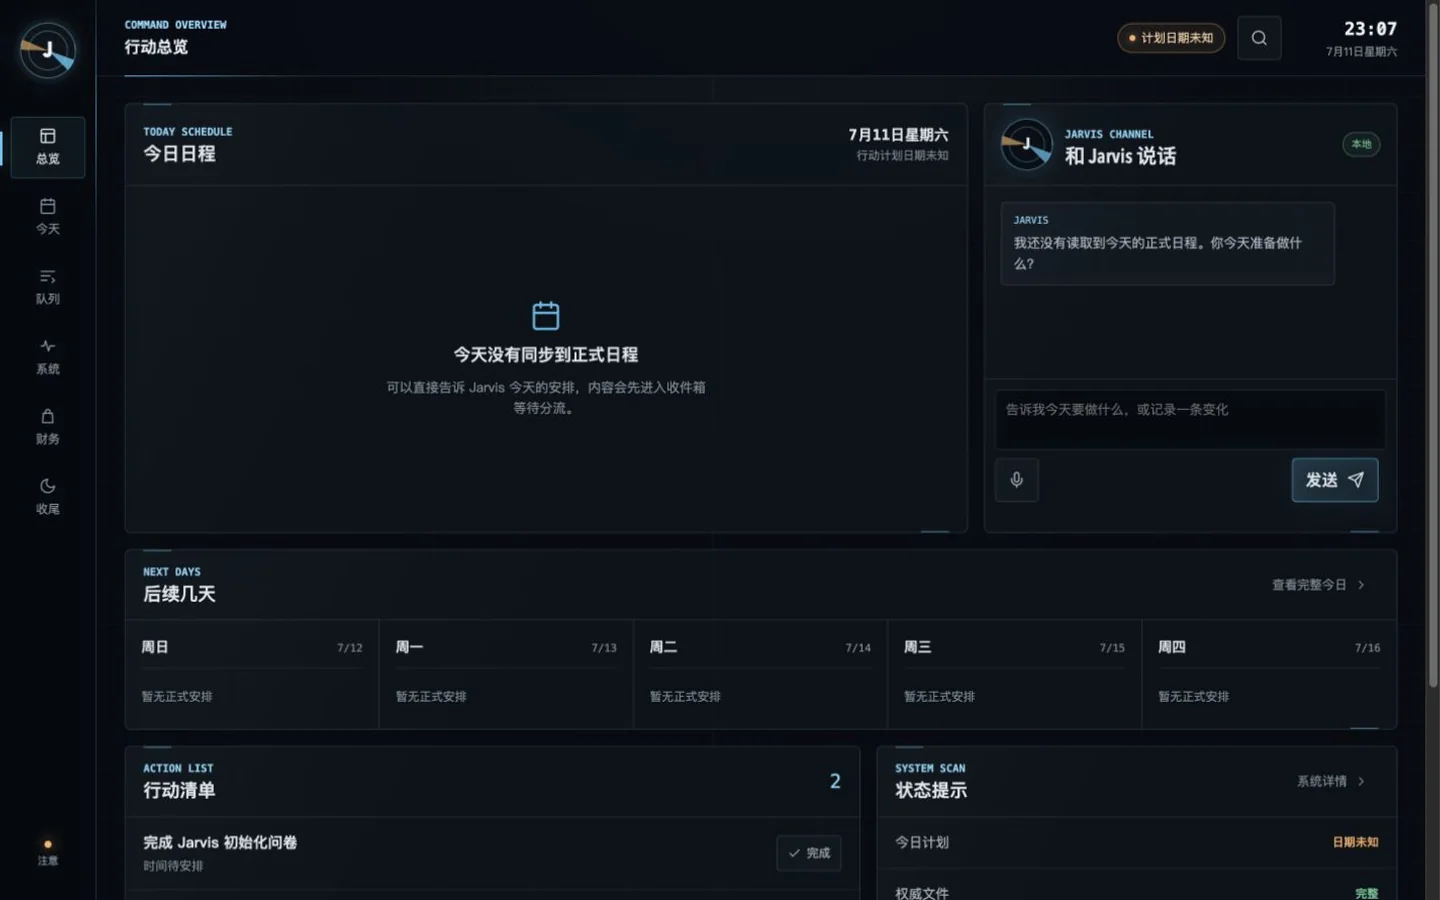Open search with the magnifier icon

(x=1259, y=38)
